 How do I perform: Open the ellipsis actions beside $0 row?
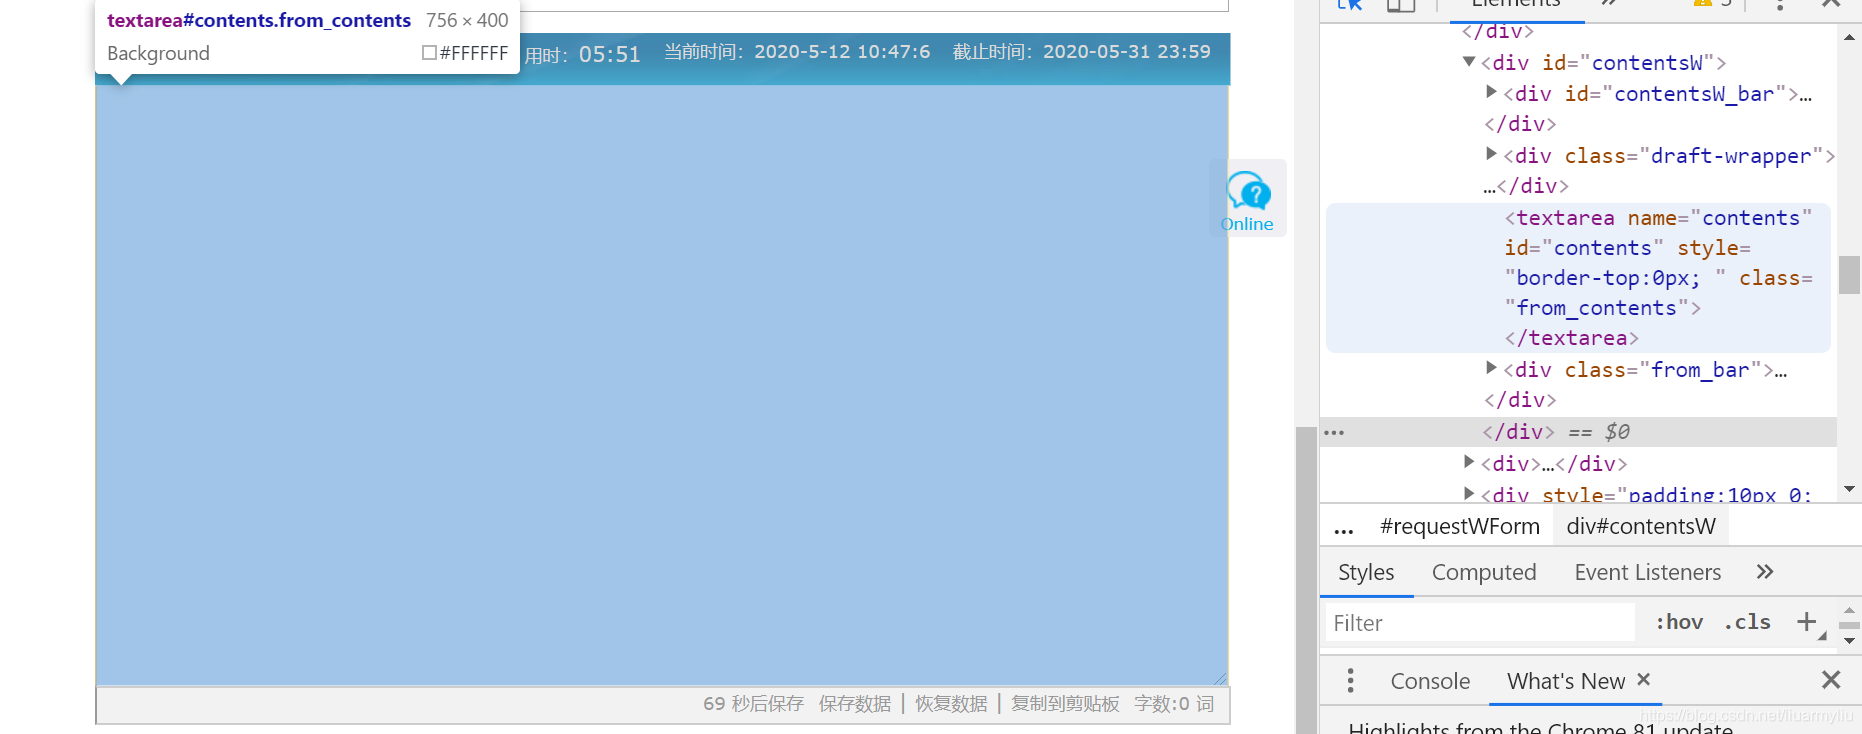1334,432
